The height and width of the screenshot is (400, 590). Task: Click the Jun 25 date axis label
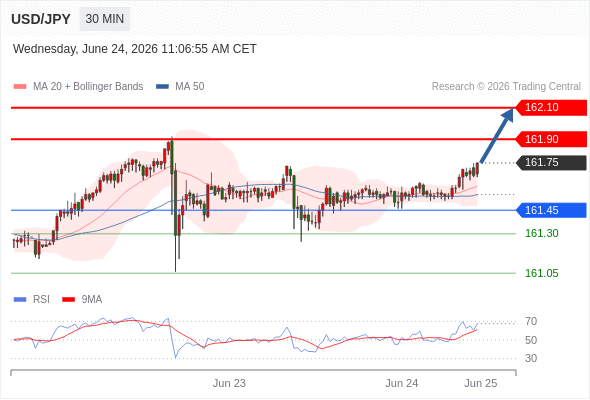(x=481, y=383)
